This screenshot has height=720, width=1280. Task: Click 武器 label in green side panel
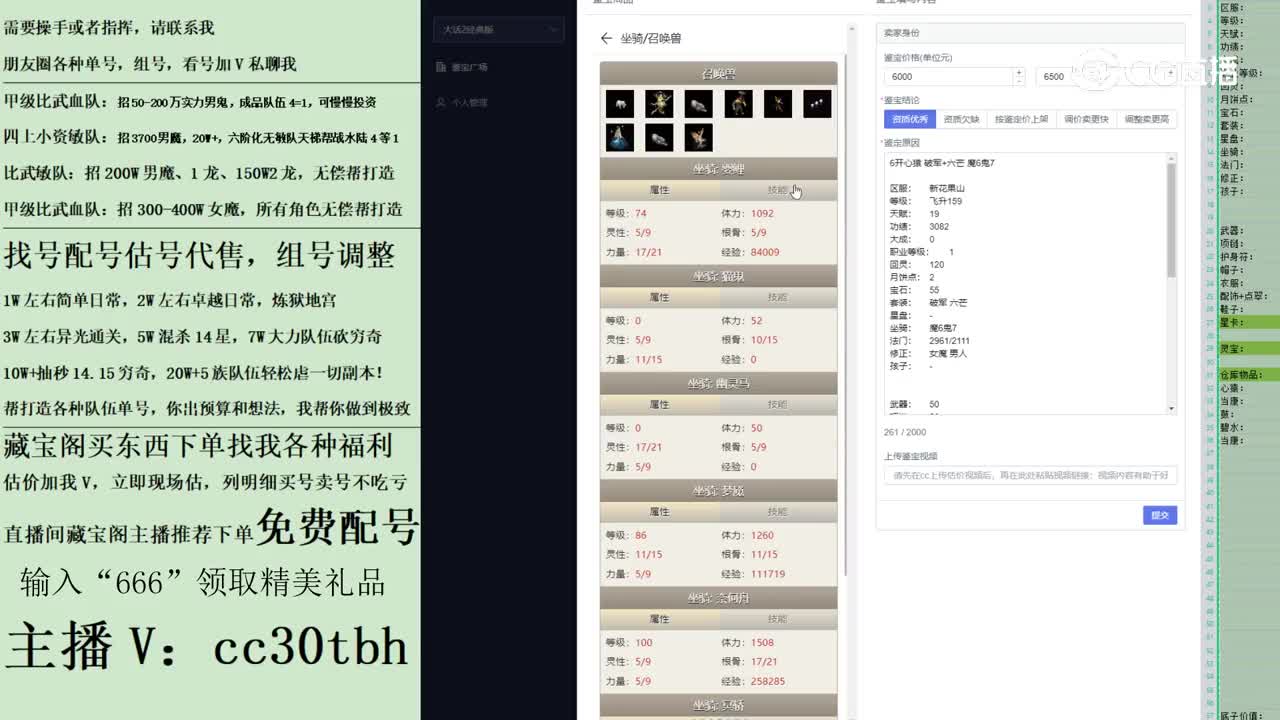(x=1232, y=230)
